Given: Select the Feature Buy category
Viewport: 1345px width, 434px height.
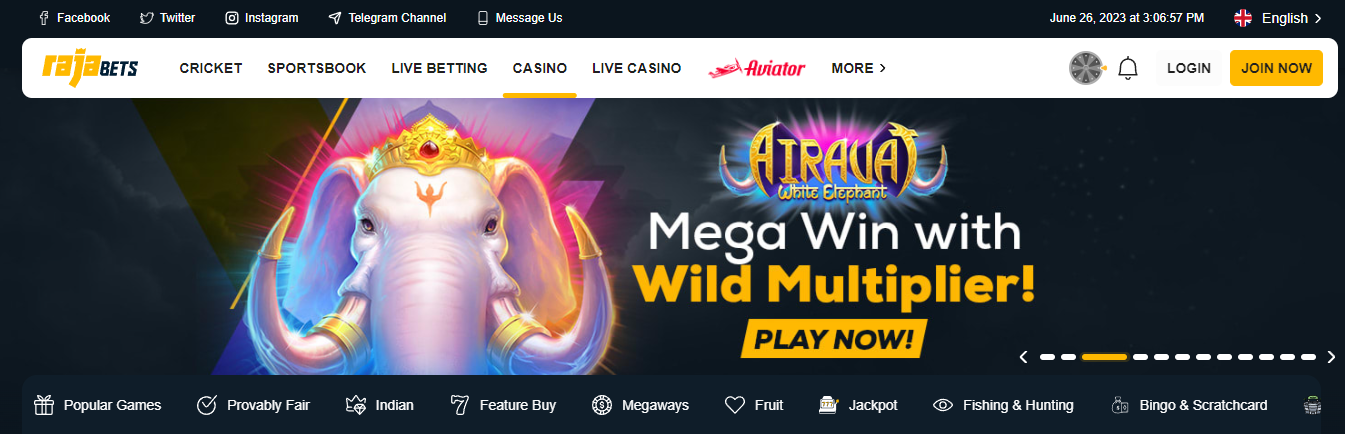Looking at the screenshot, I should coord(503,405).
